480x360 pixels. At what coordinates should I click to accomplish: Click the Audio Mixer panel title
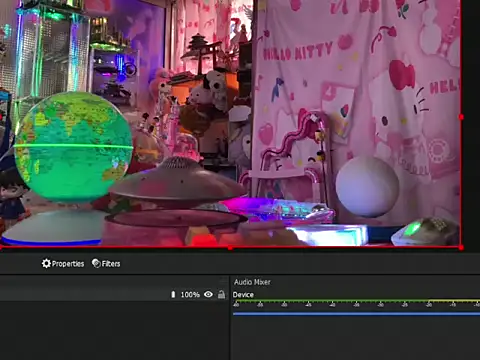(252, 282)
